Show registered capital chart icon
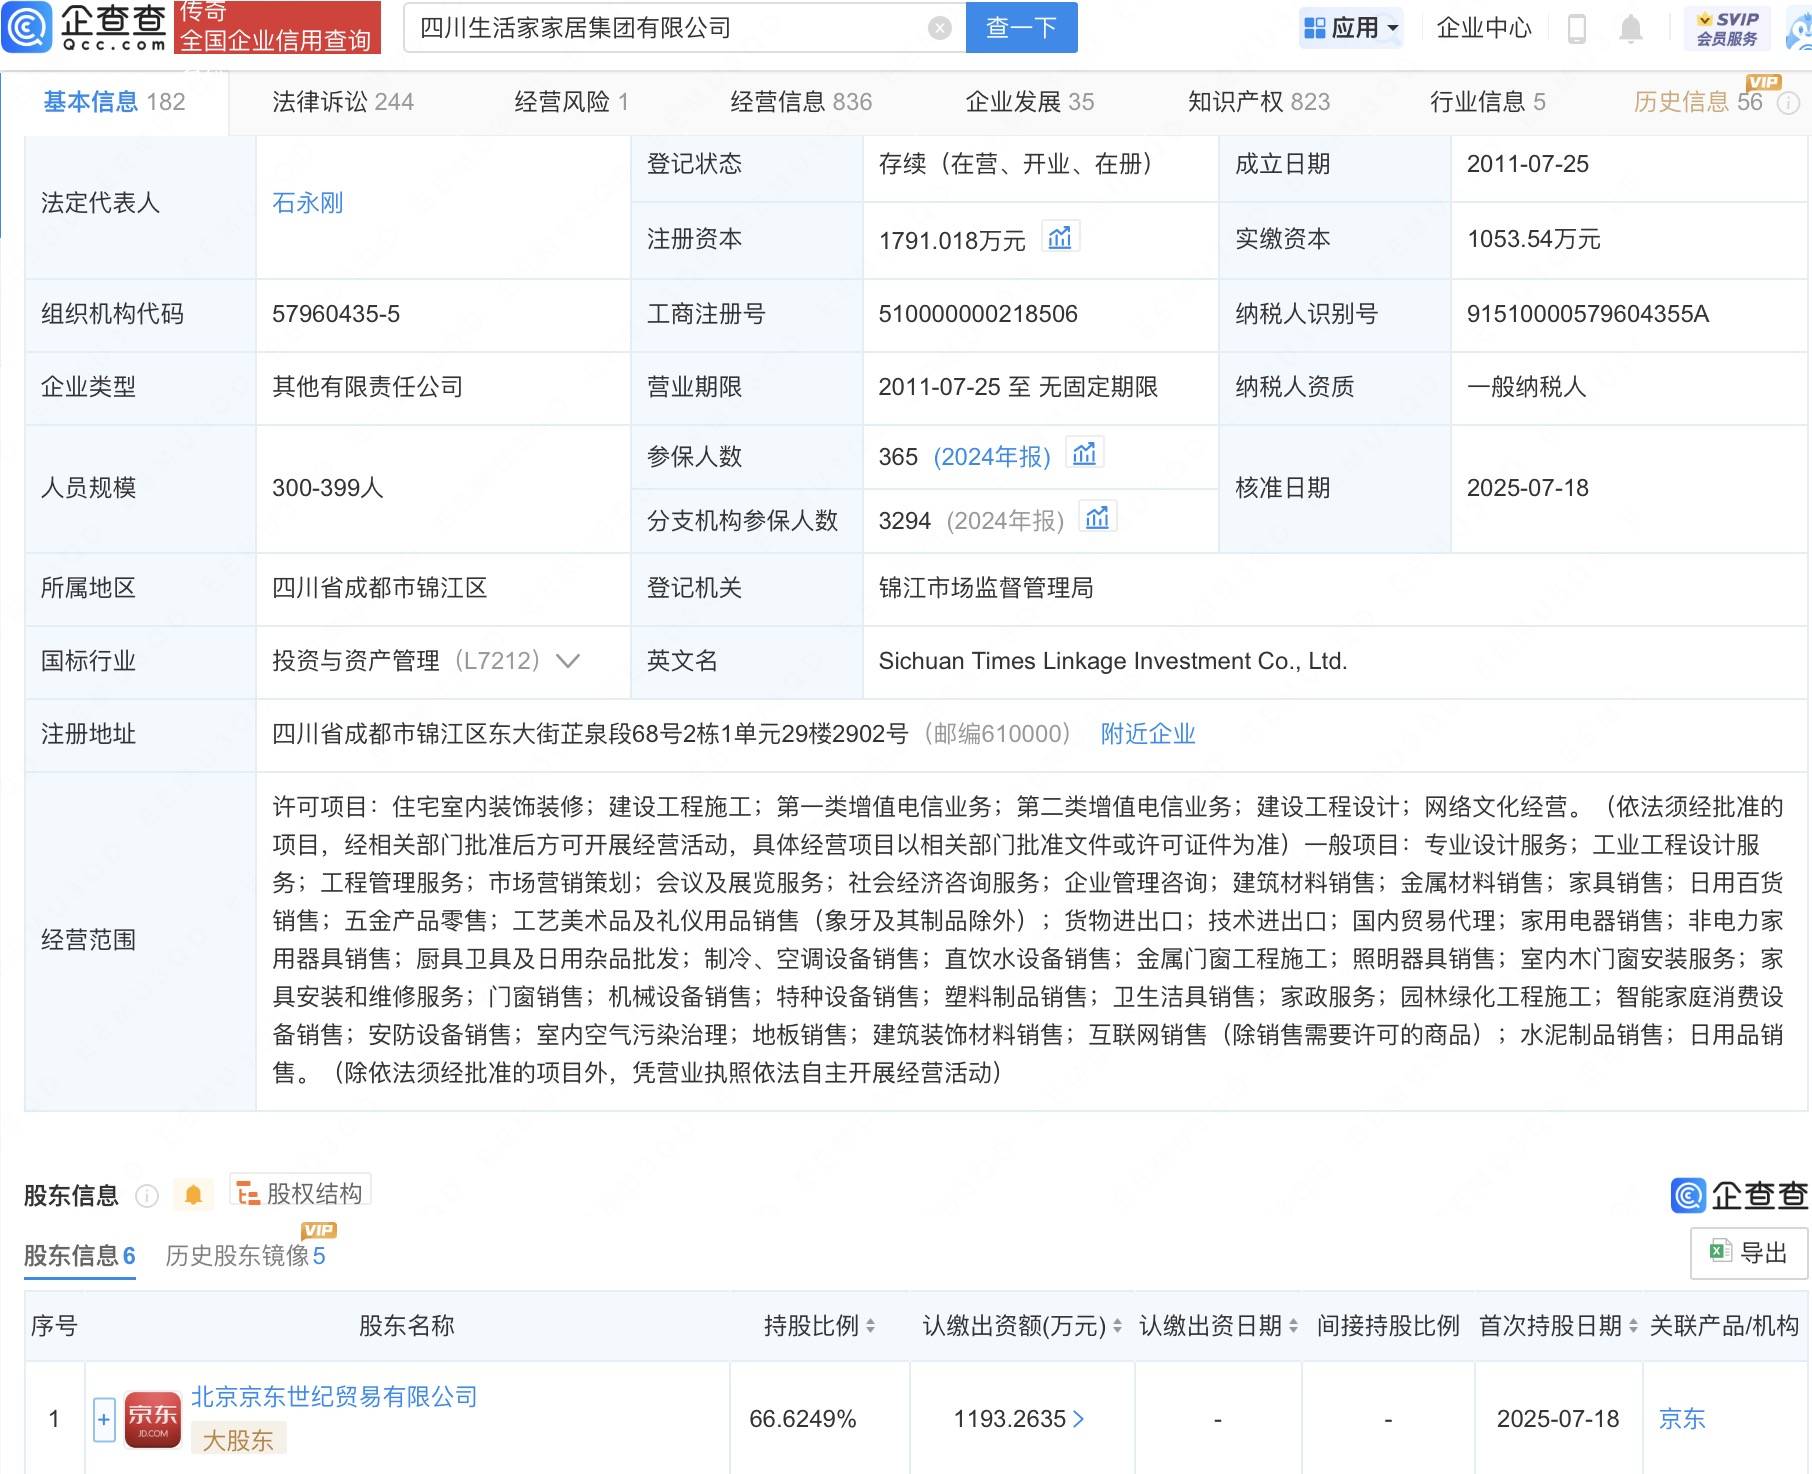This screenshot has height=1474, width=1812. [x=1059, y=238]
